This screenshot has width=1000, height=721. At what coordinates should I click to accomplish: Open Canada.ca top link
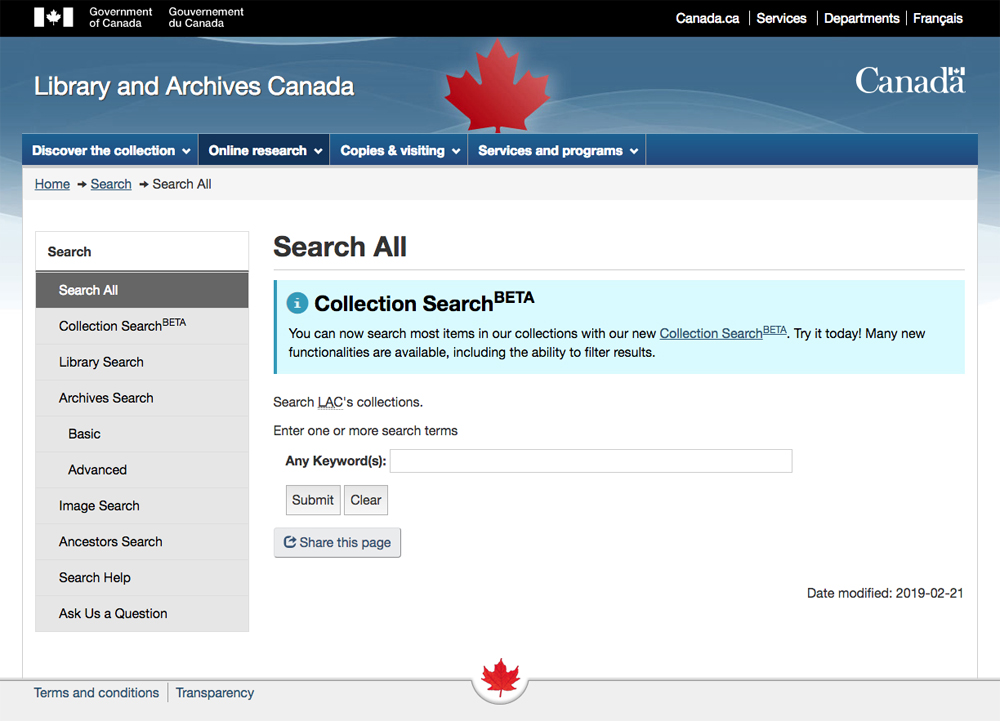pos(707,18)
